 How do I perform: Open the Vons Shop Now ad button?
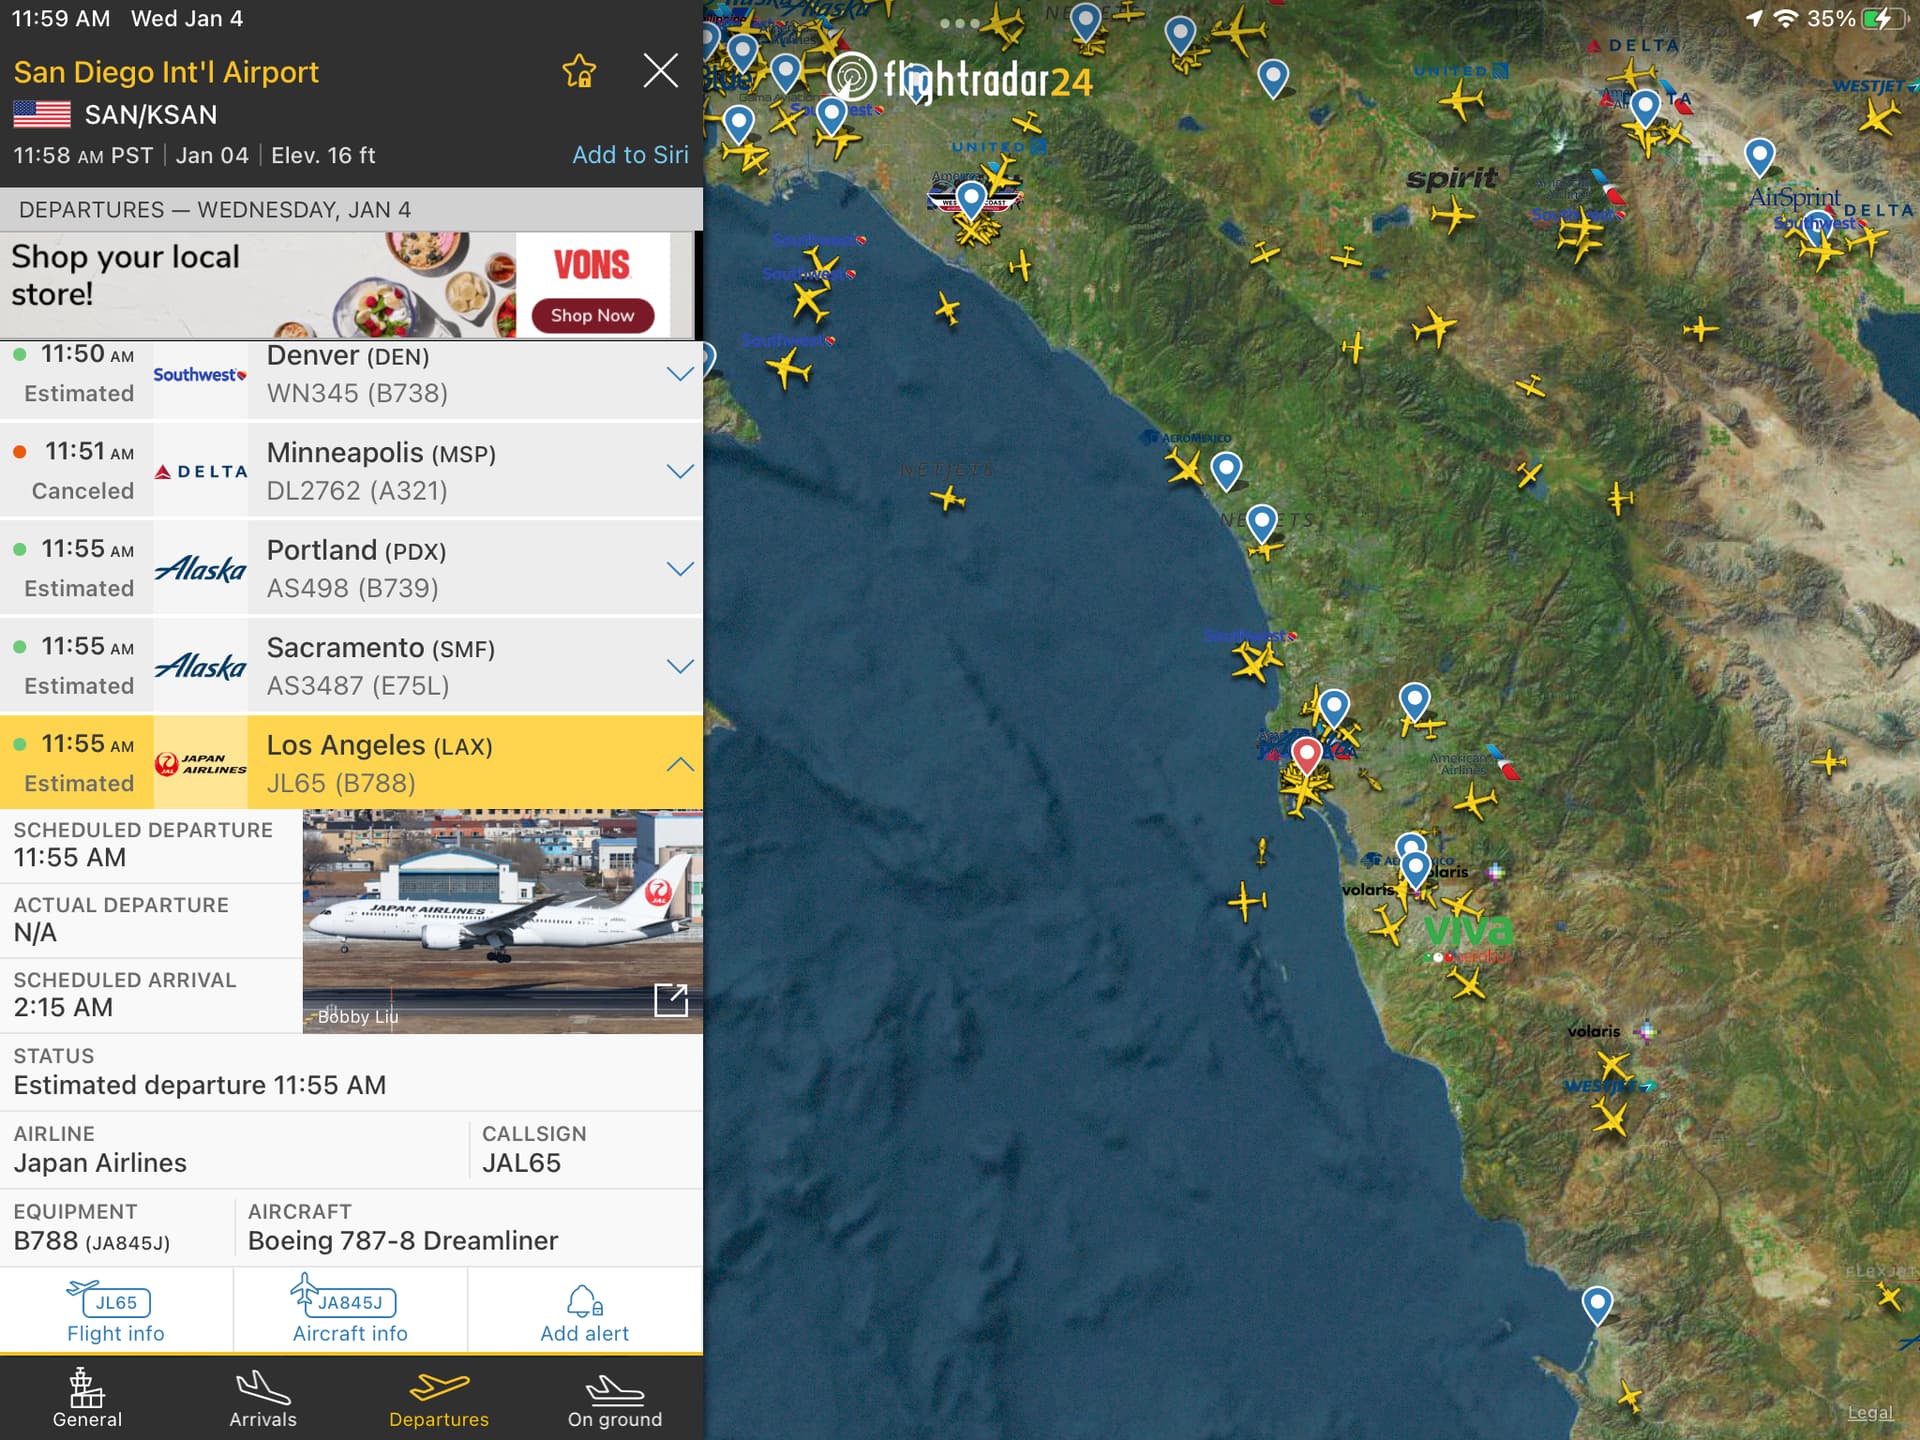click(592, 315)
